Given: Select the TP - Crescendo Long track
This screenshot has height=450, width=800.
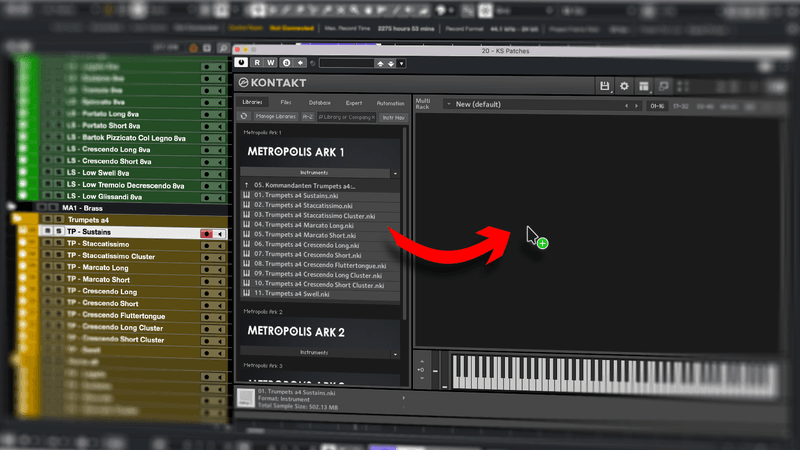Looking at the screenshot, I should pos(102,292).
